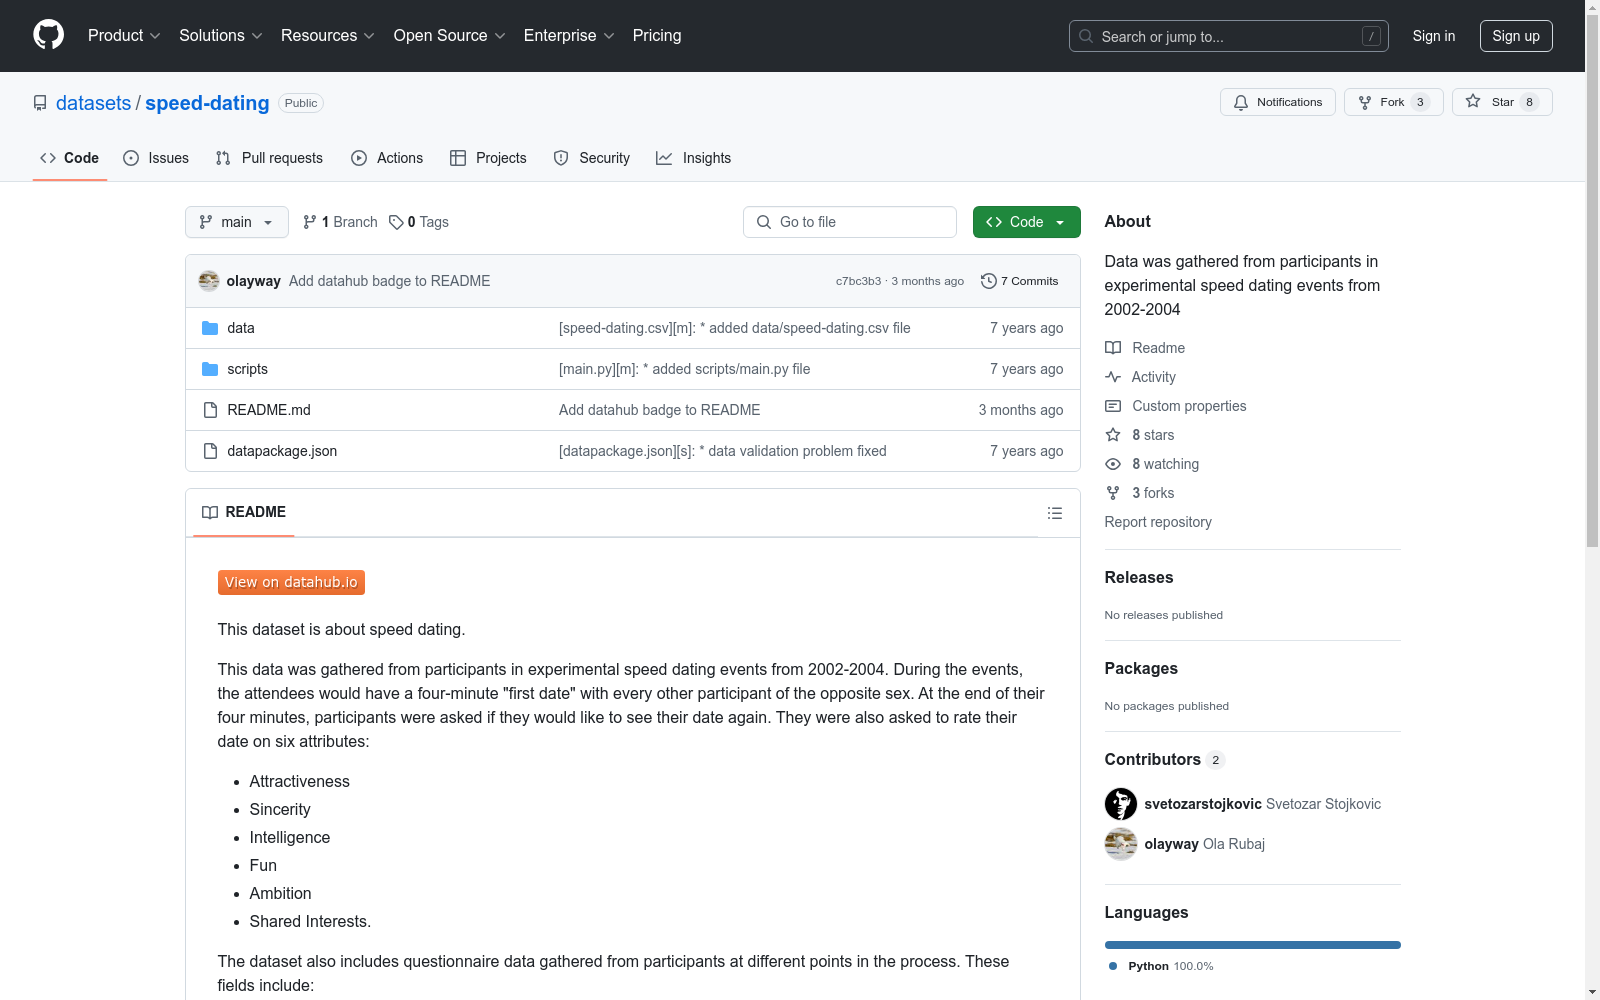Click the olayway avatar in commit header
Screen dimensions: 1600x1000
tap(209, 281)
